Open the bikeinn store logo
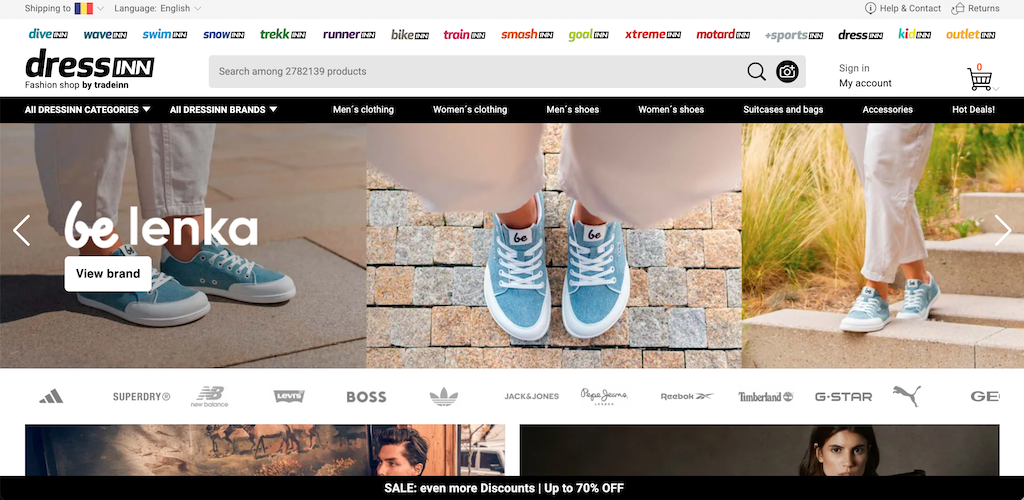 click(409, 34)
